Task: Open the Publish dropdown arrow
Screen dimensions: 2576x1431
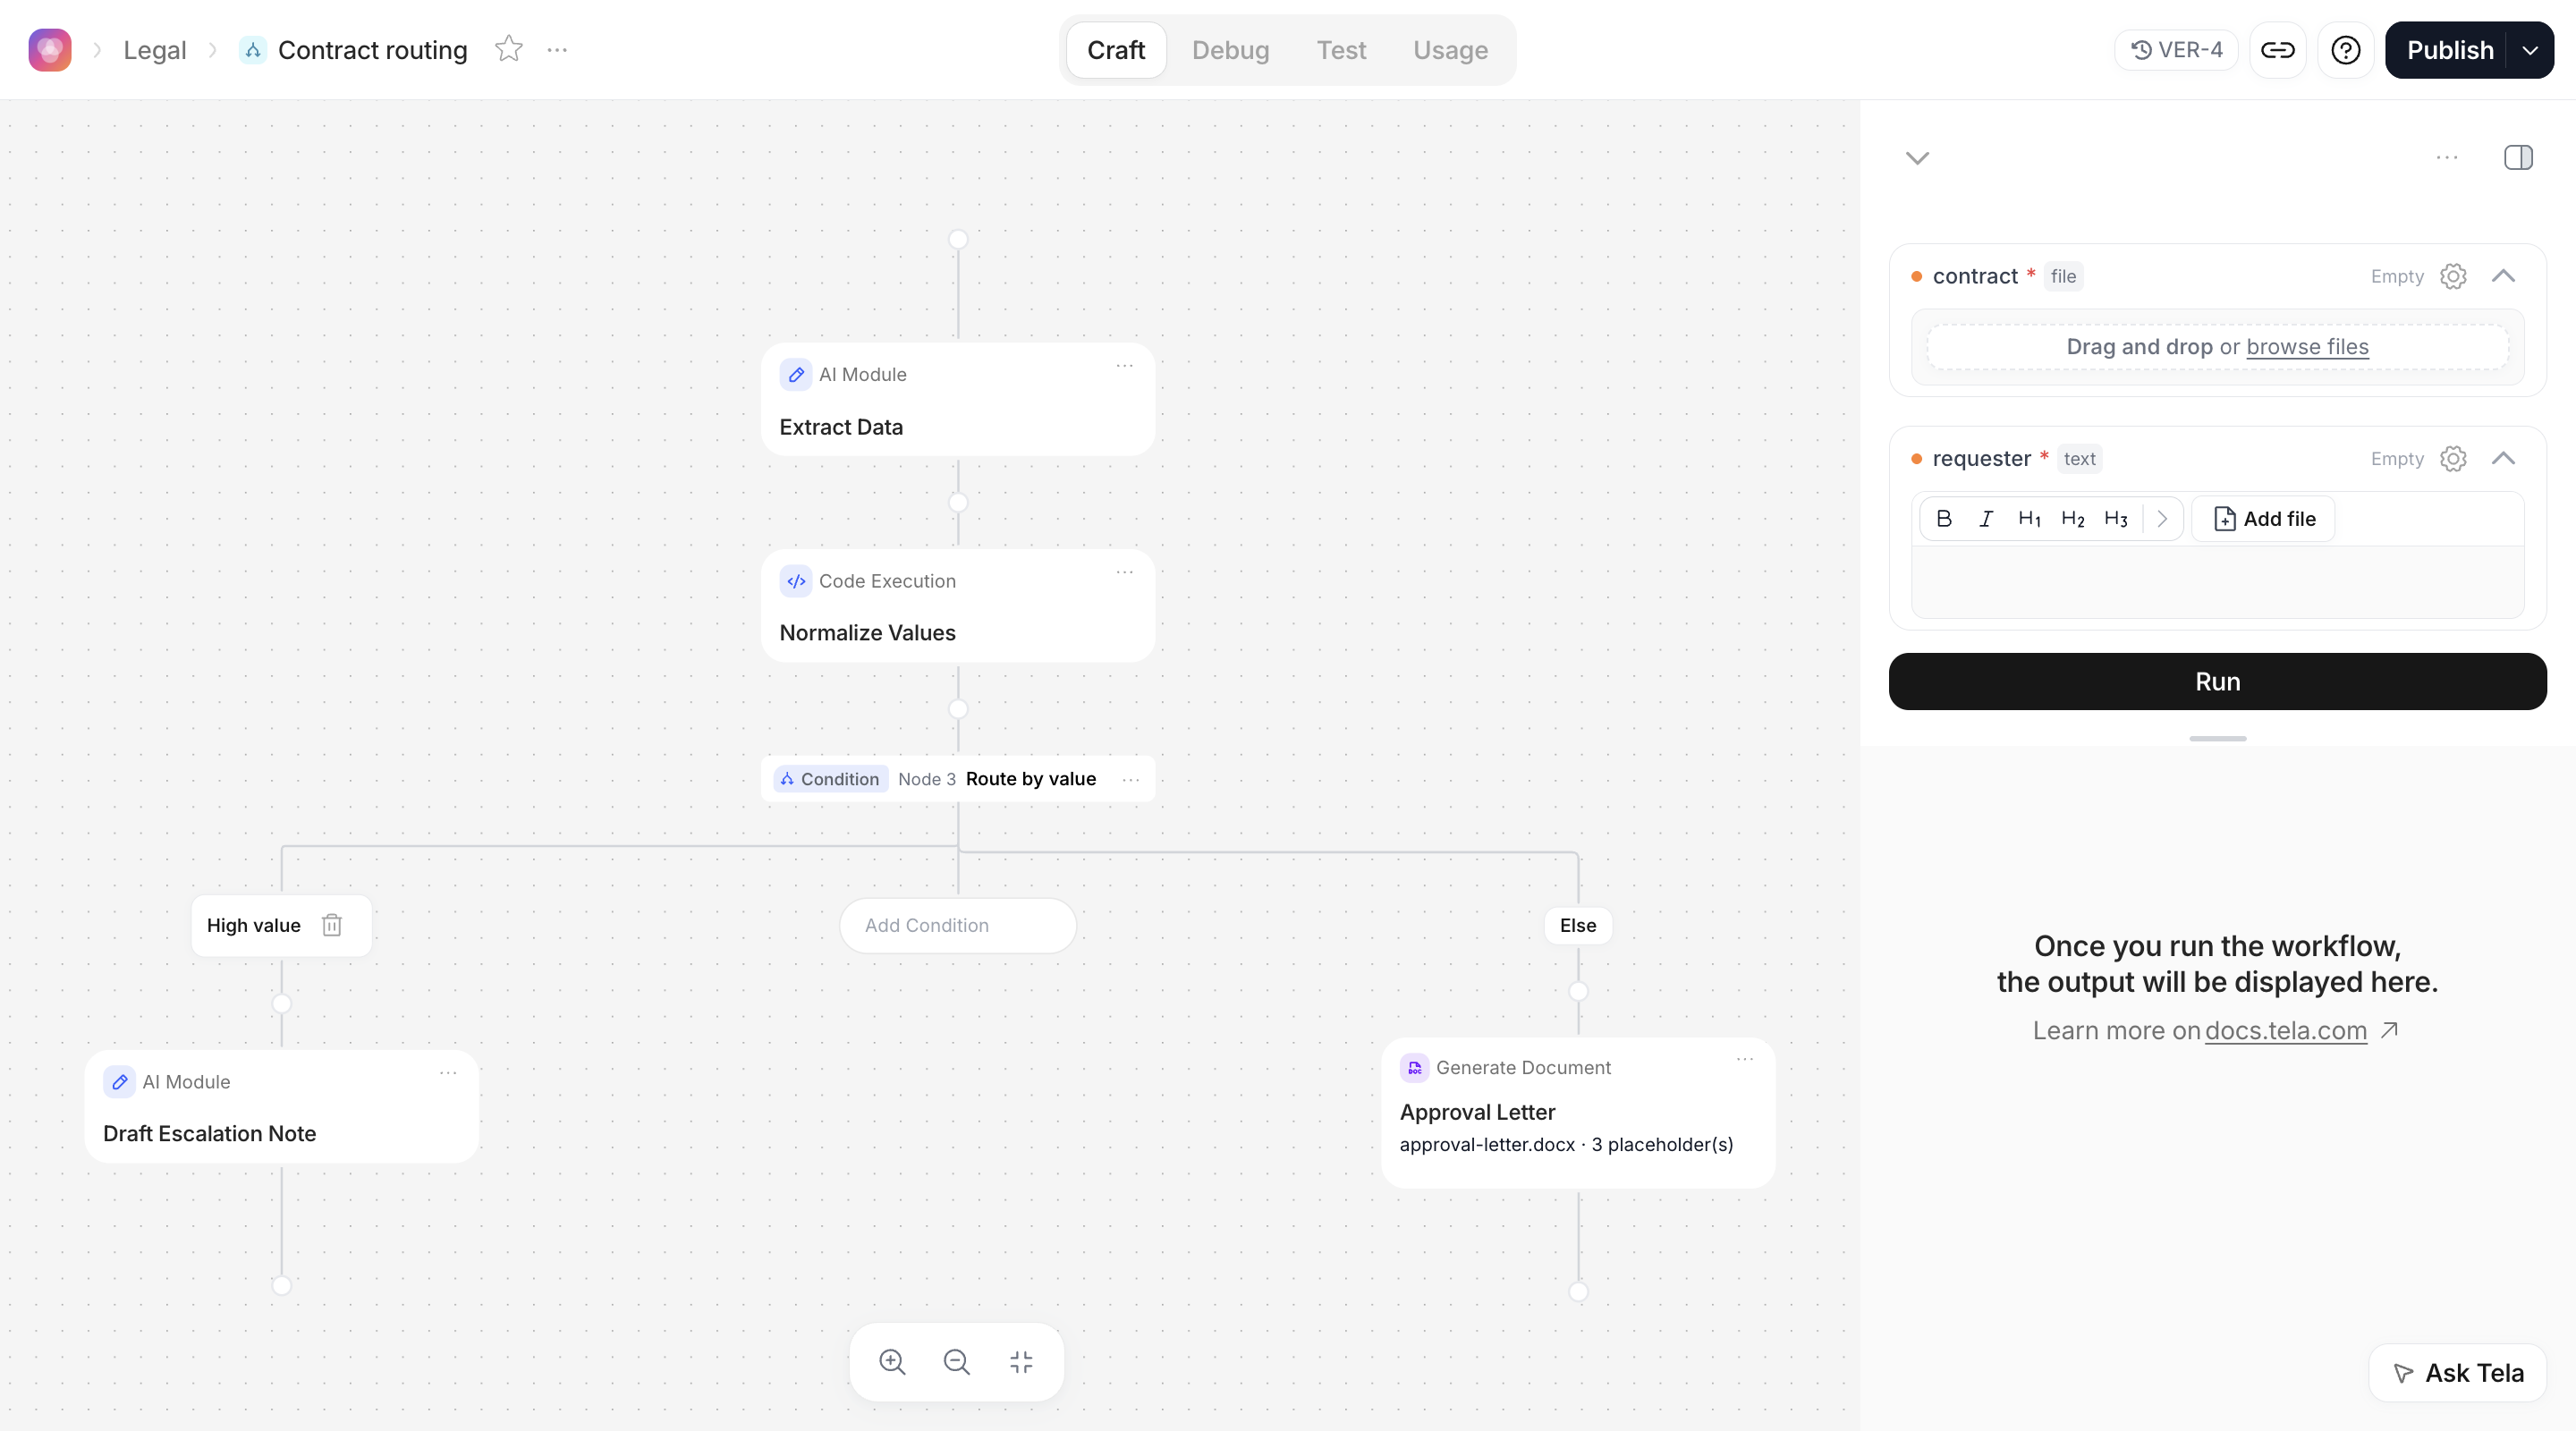Action: [x=2529, y=50]
